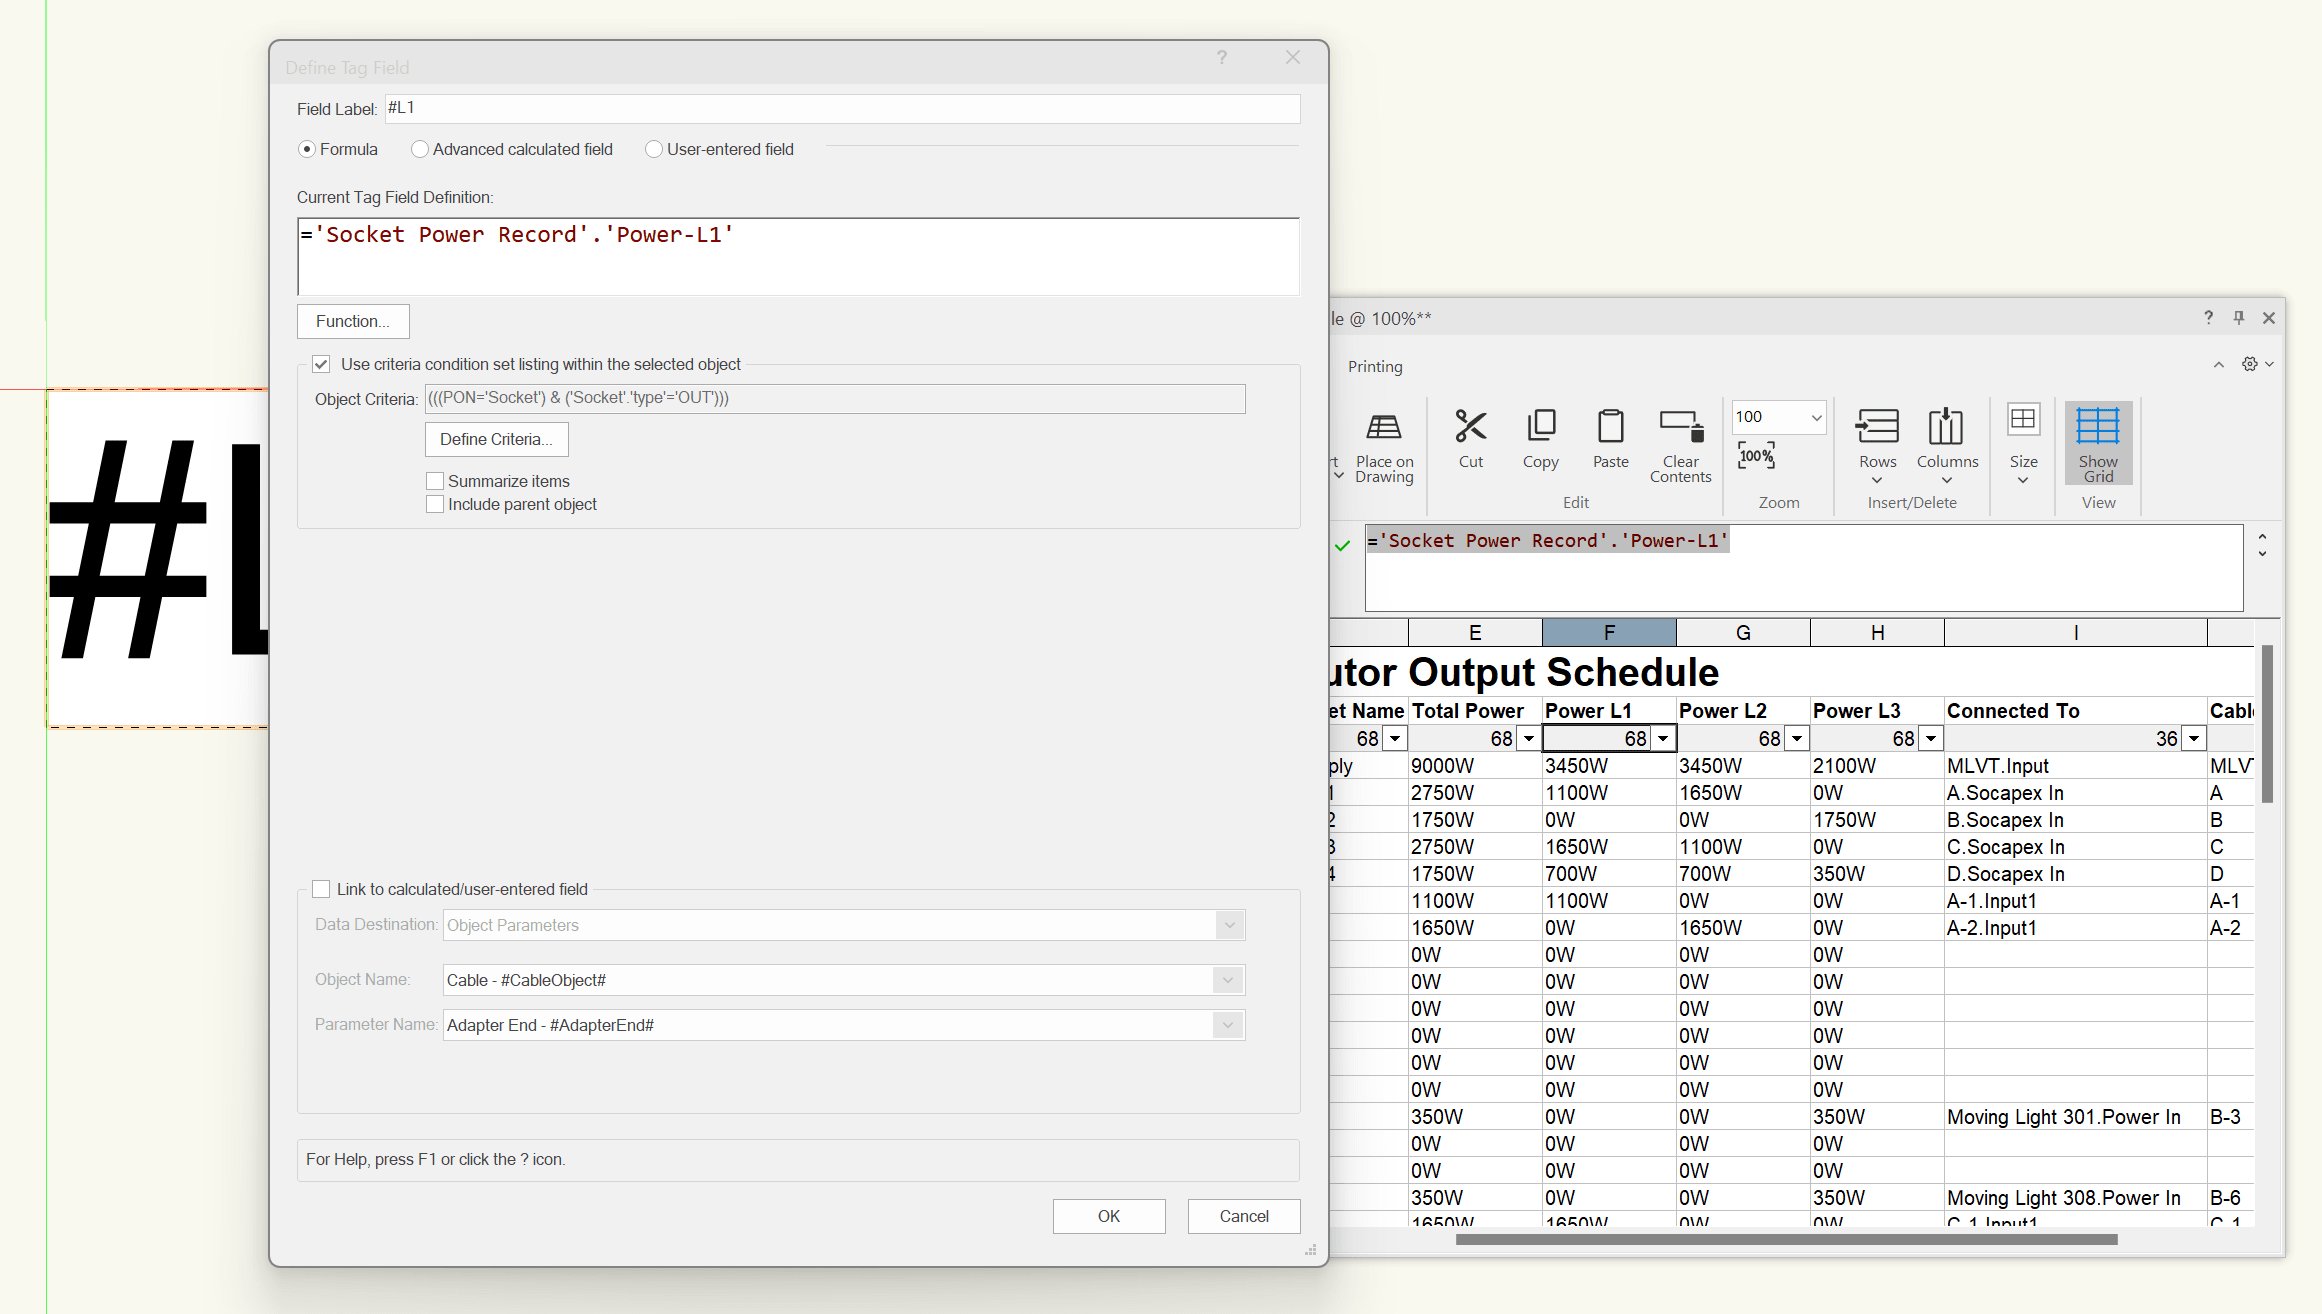This screenshot has width=2322, height=1314.
Task: Click the worksheet horizontal scrollbar
Action: (1786, 1239)
